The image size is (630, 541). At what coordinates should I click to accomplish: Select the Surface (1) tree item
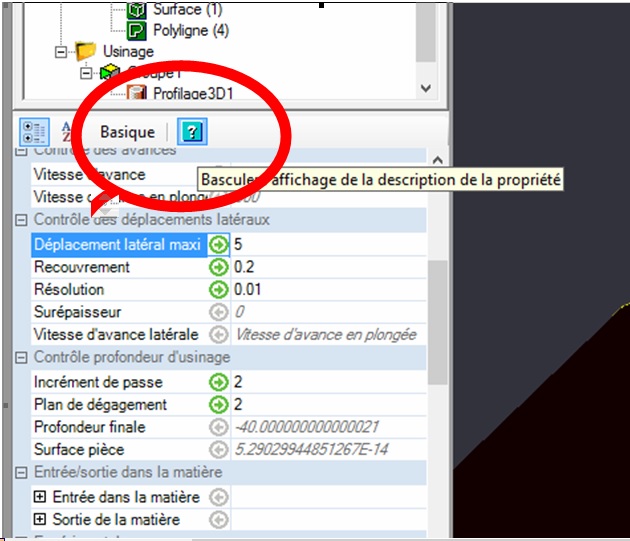[x=187, y=9]
